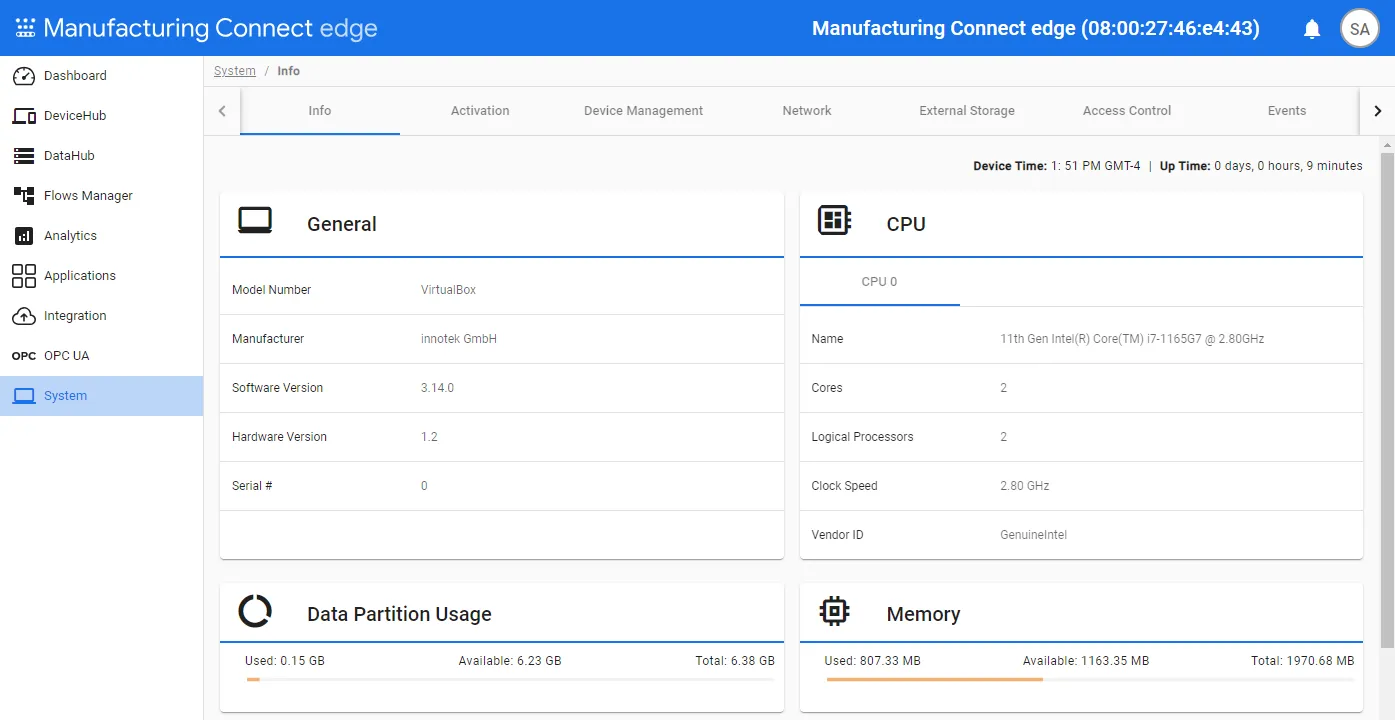Viewport: 1395px width, 720px height.
Task: Switch to the Info tab
Action: point(320,111)
